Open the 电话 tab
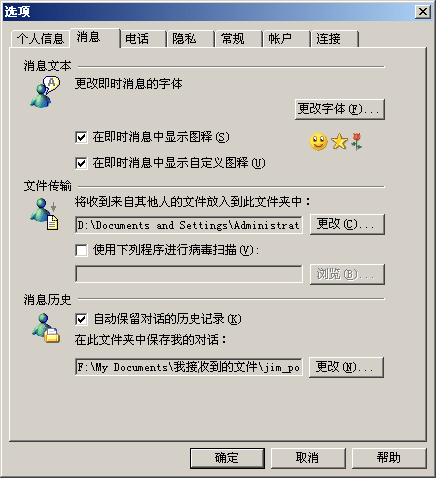Screen dimensions: 436x478 tap(143, 39)
